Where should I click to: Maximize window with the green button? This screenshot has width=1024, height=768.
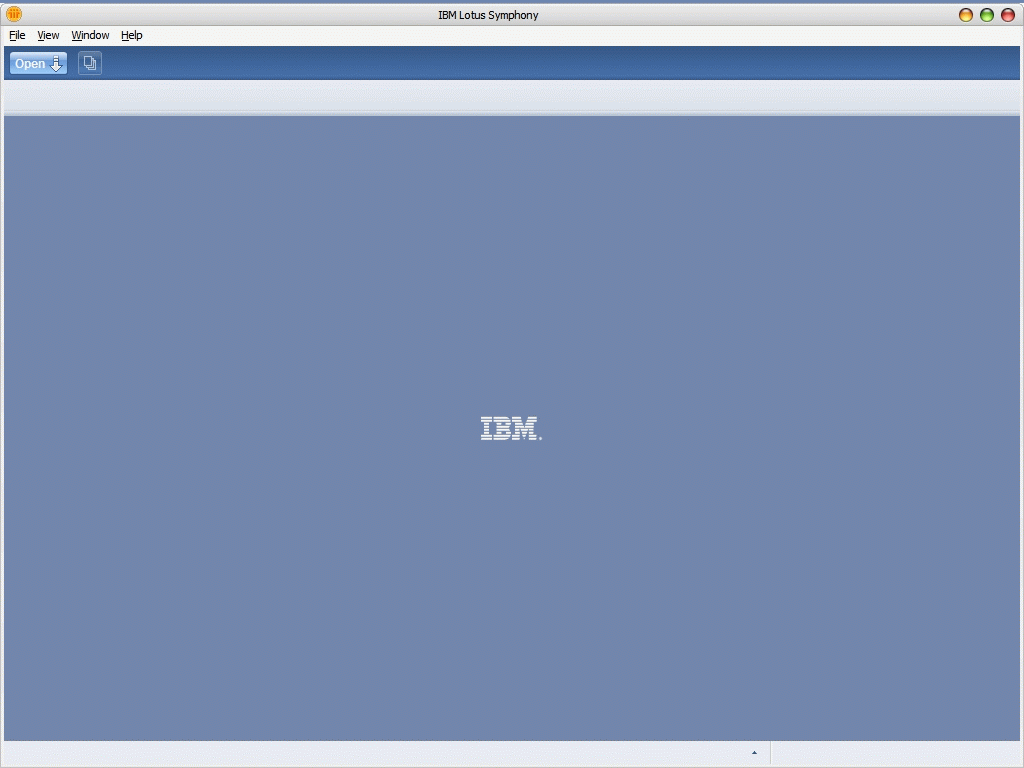coord(987,15)
